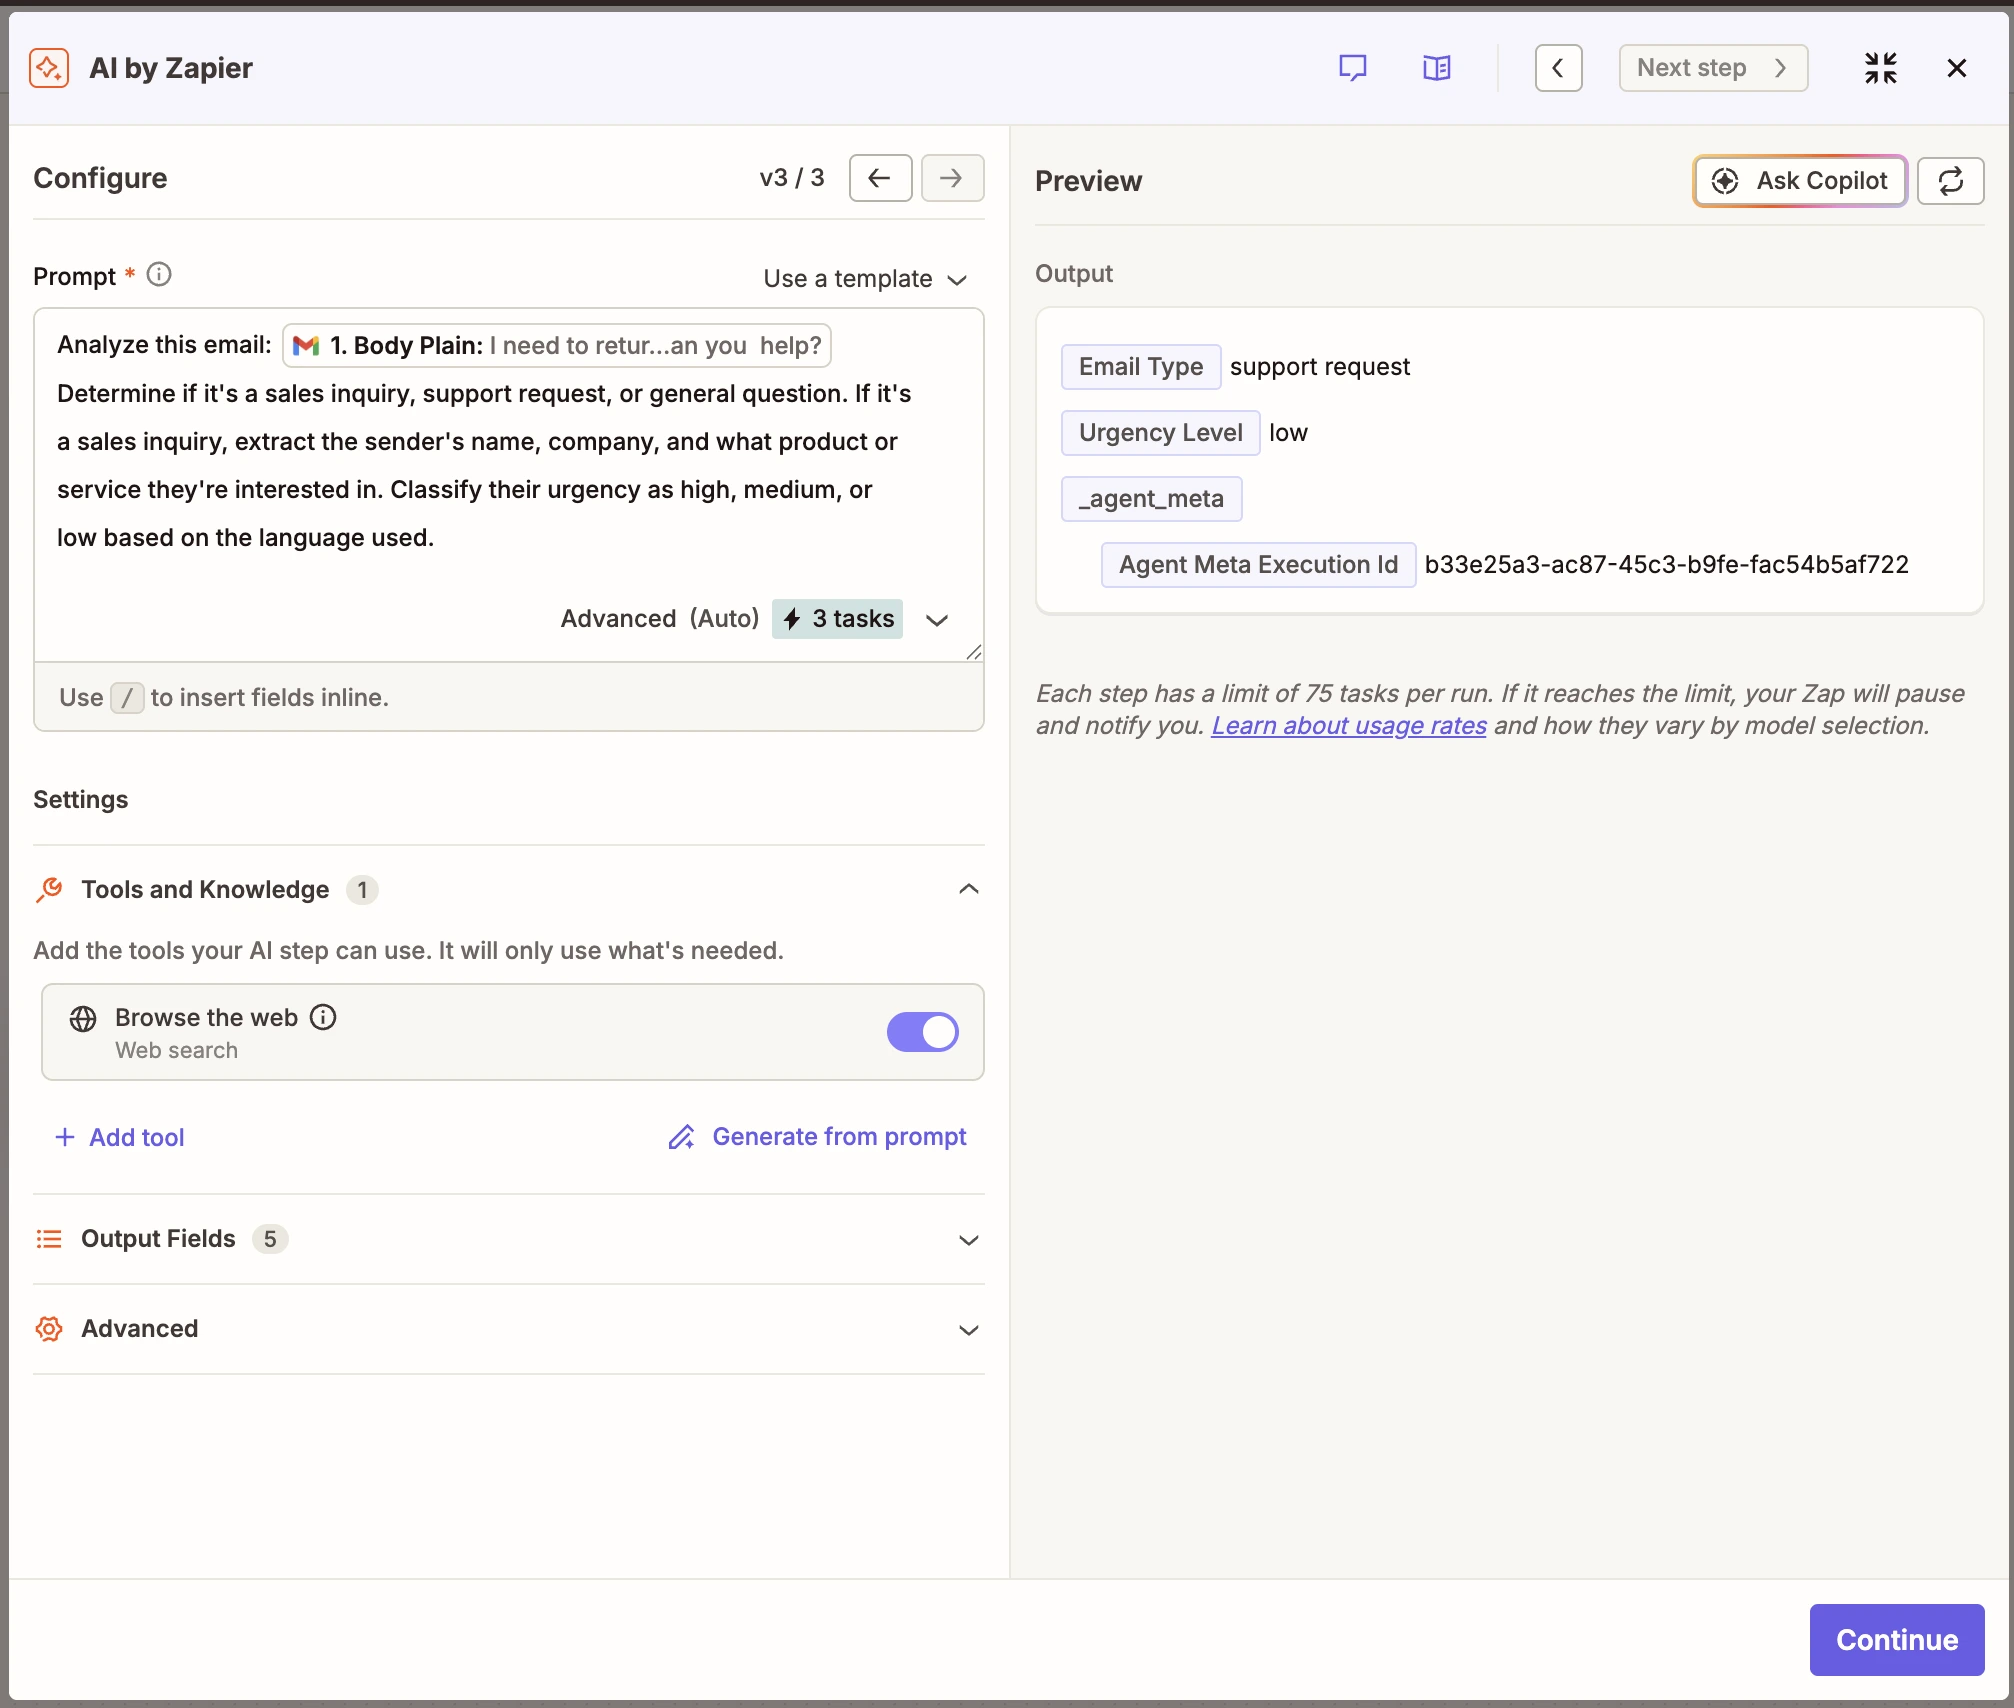This screenshot has width=2014, height=1708.
Task: Open Learn about usage rates link
Action: (x=1348, y=726)
